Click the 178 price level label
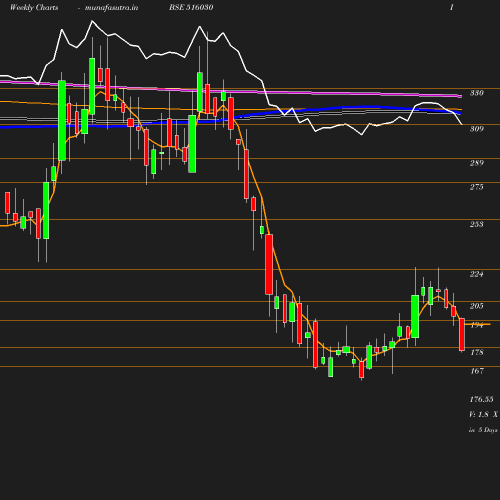 point(477,352)
